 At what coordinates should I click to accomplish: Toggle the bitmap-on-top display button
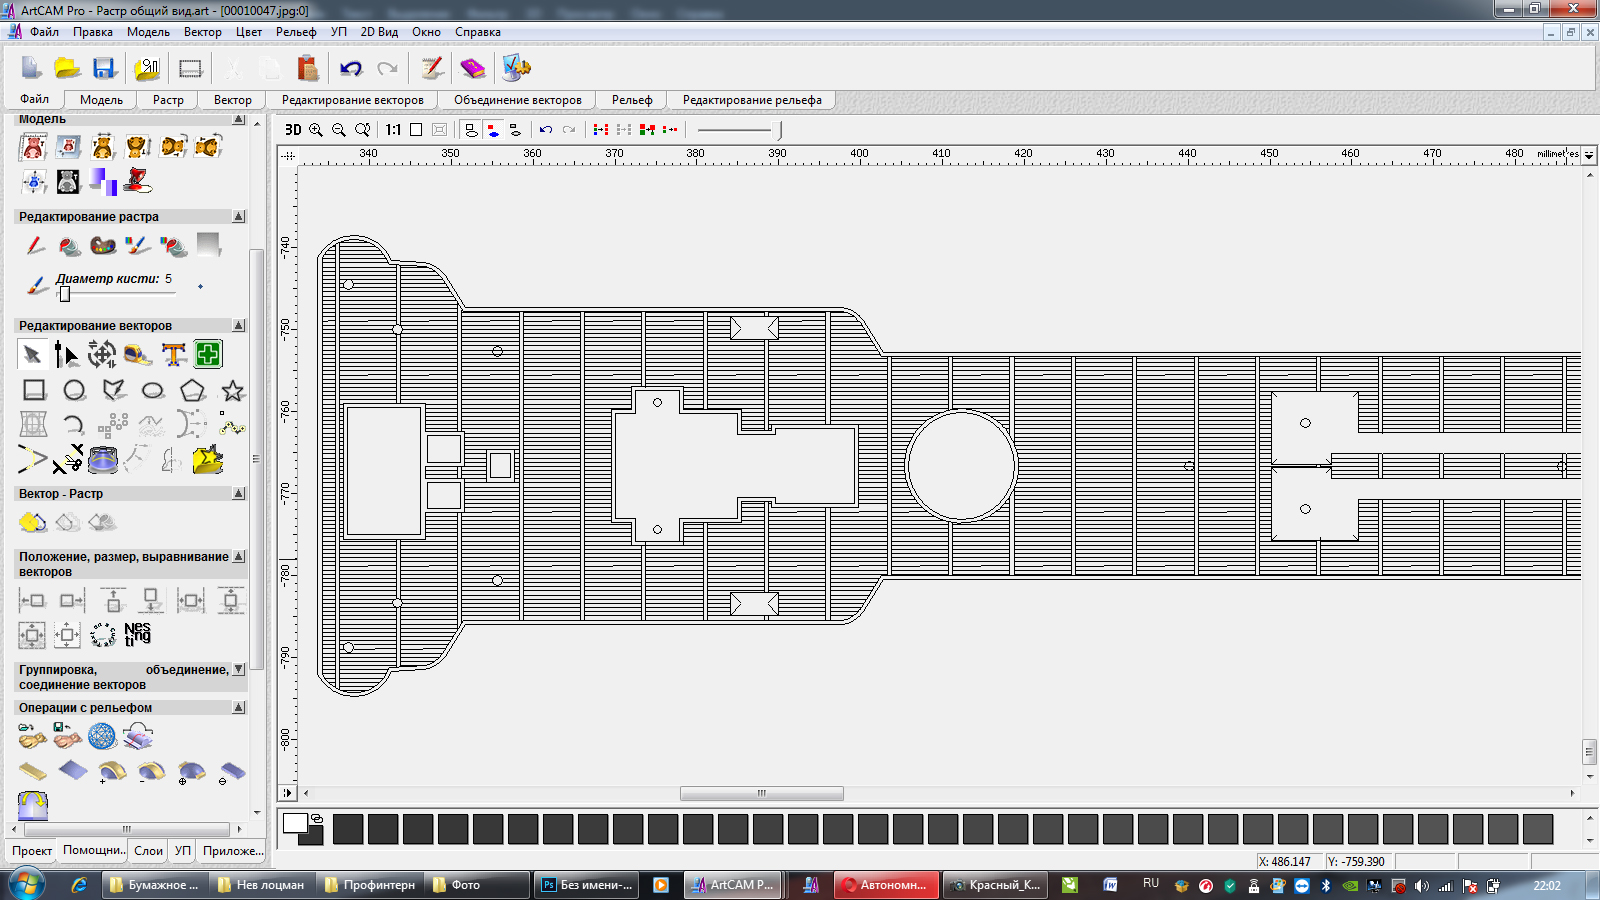click(493, 130)
